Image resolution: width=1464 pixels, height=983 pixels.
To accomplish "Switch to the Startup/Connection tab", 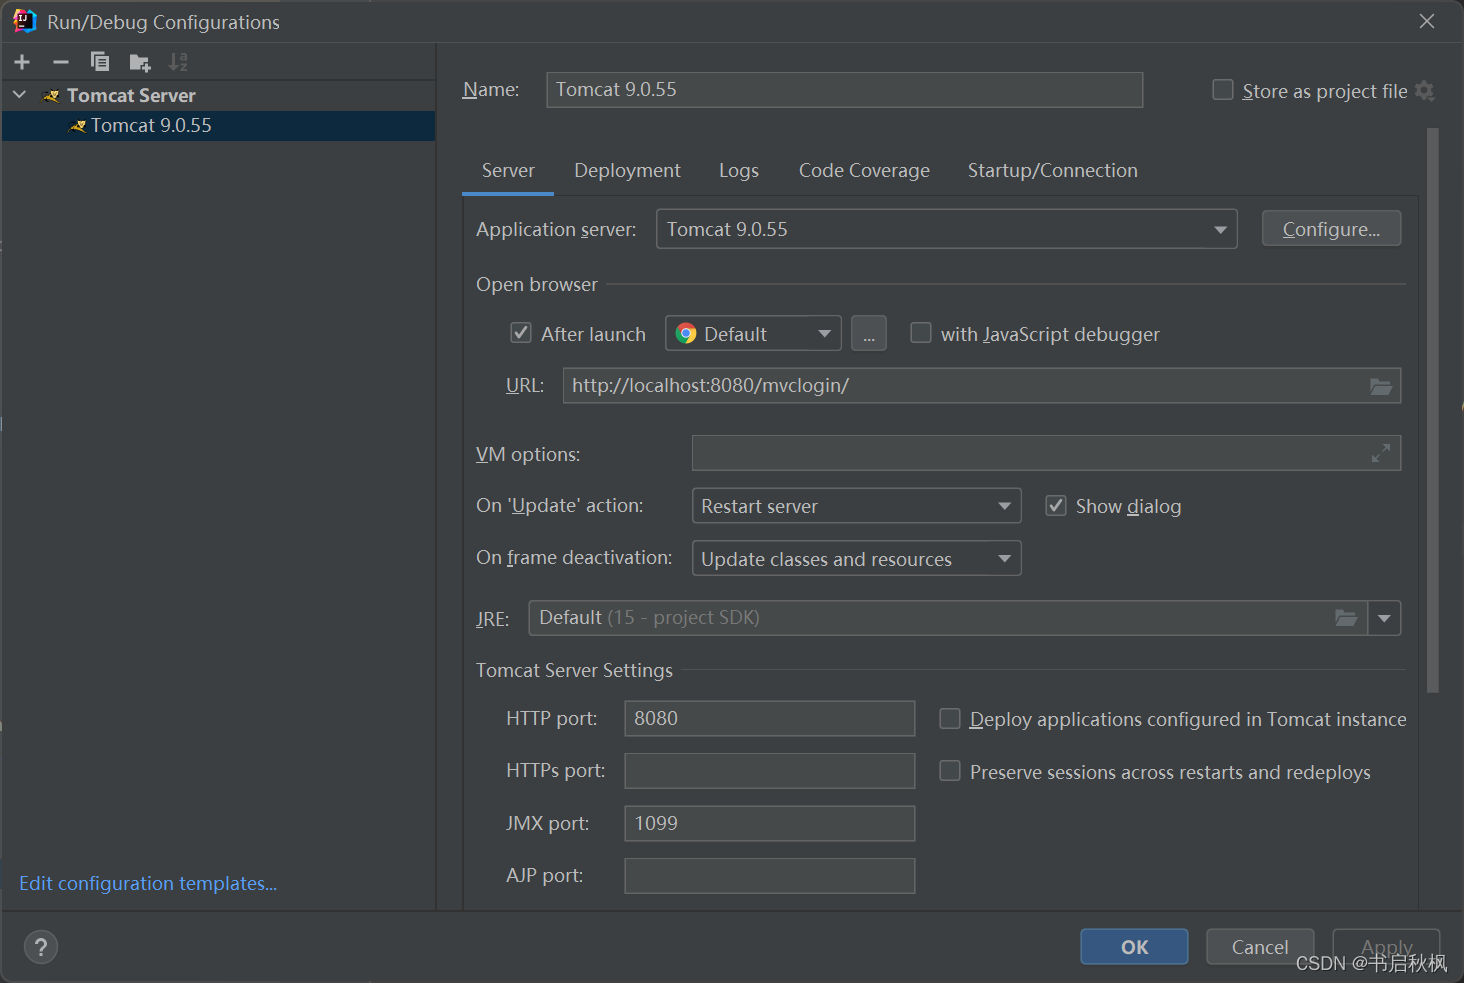I will click(x=1052, y=170).
